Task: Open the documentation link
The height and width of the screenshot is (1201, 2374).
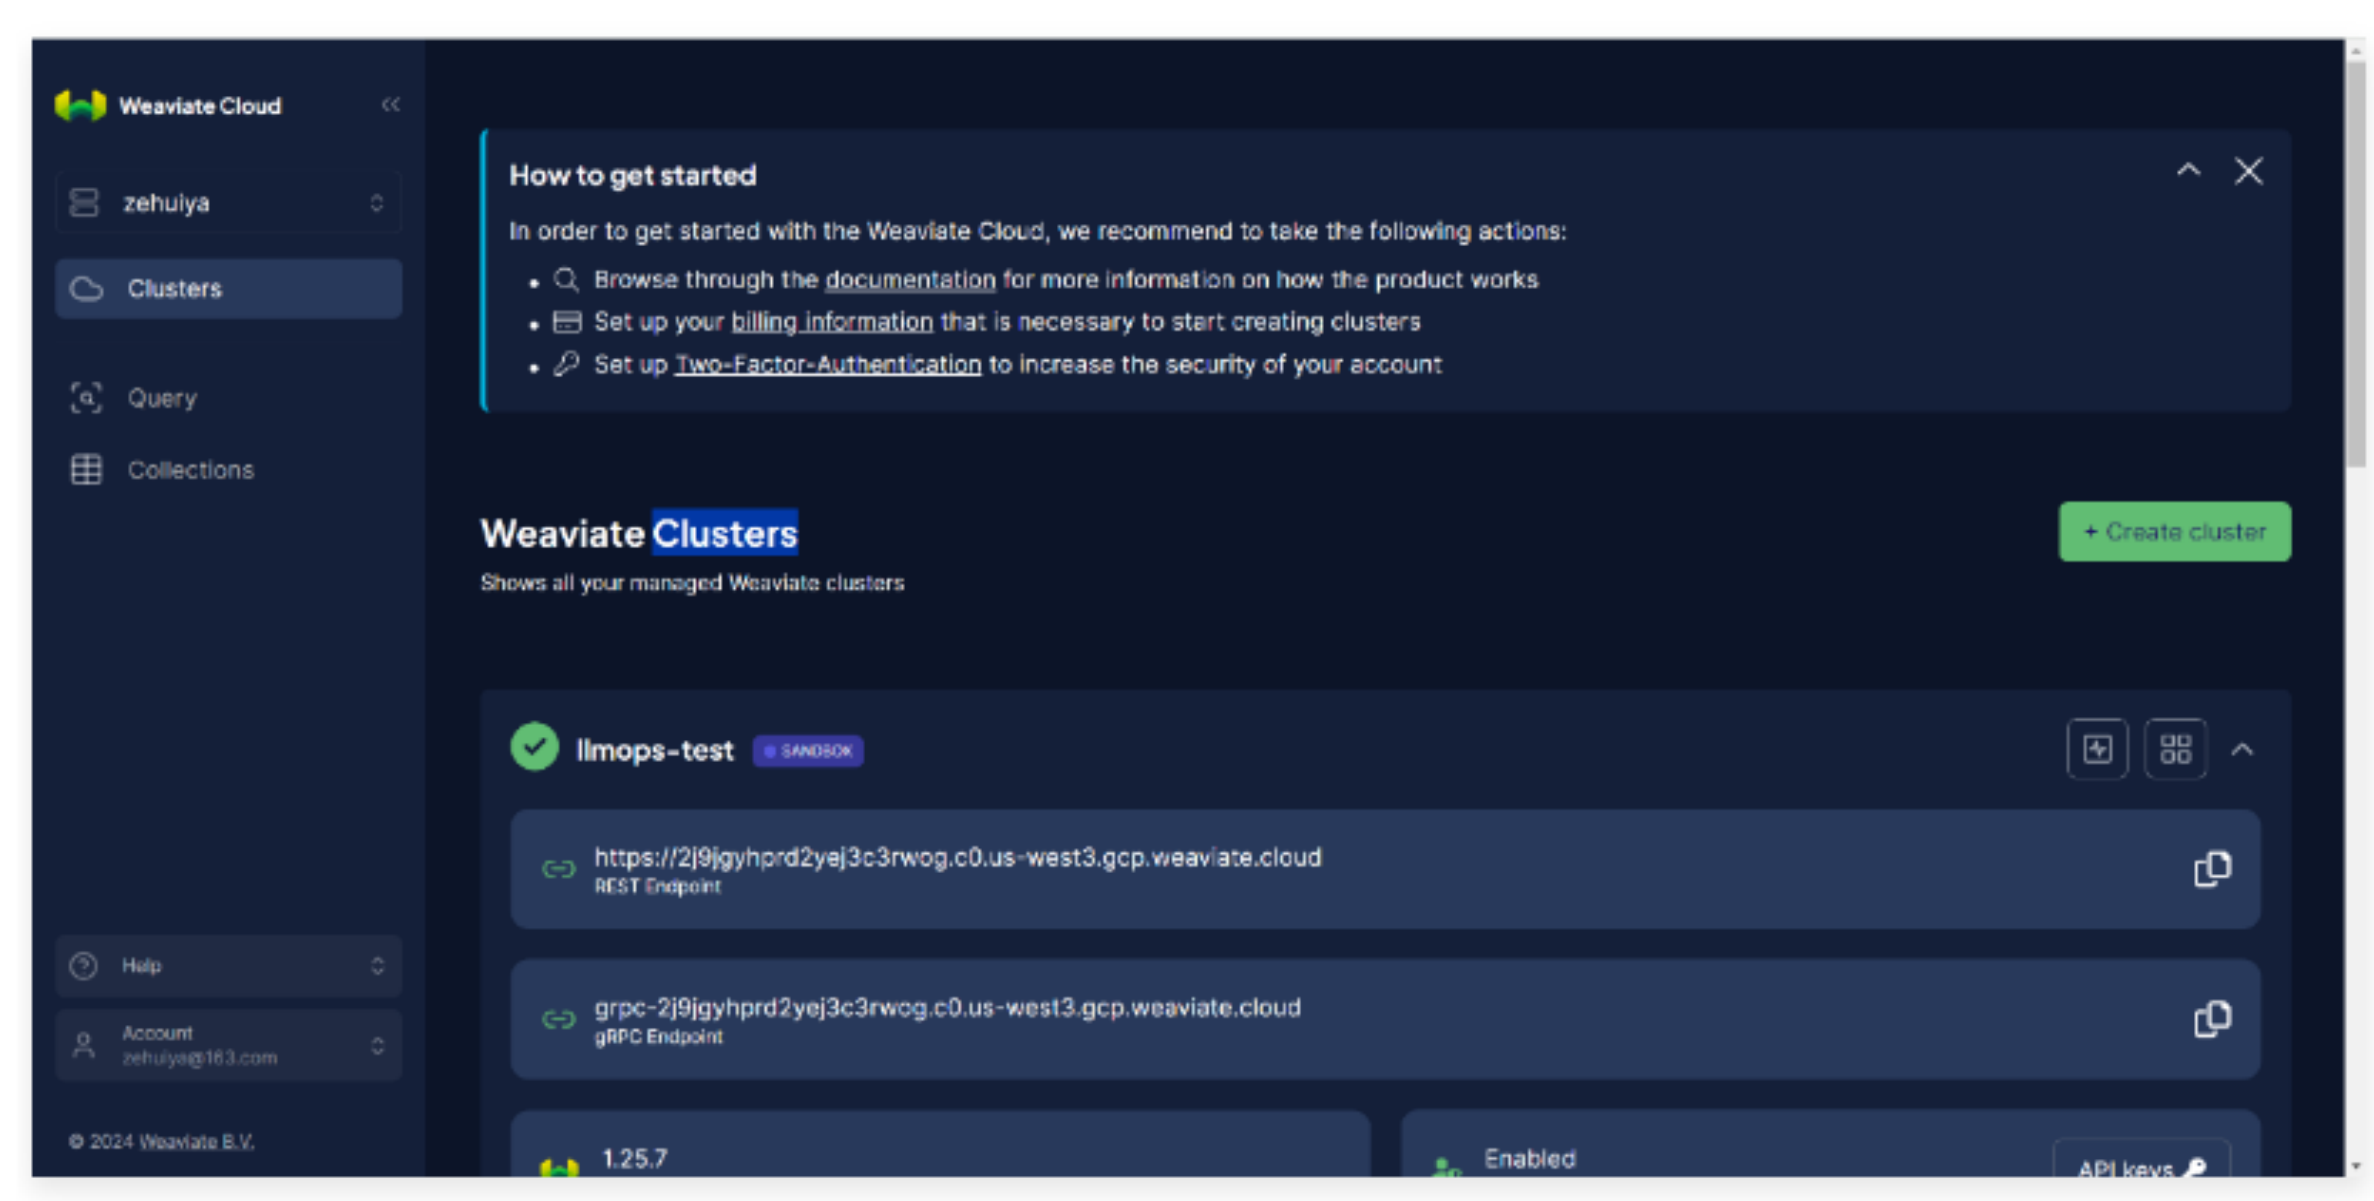Action: tap(908, 279)
